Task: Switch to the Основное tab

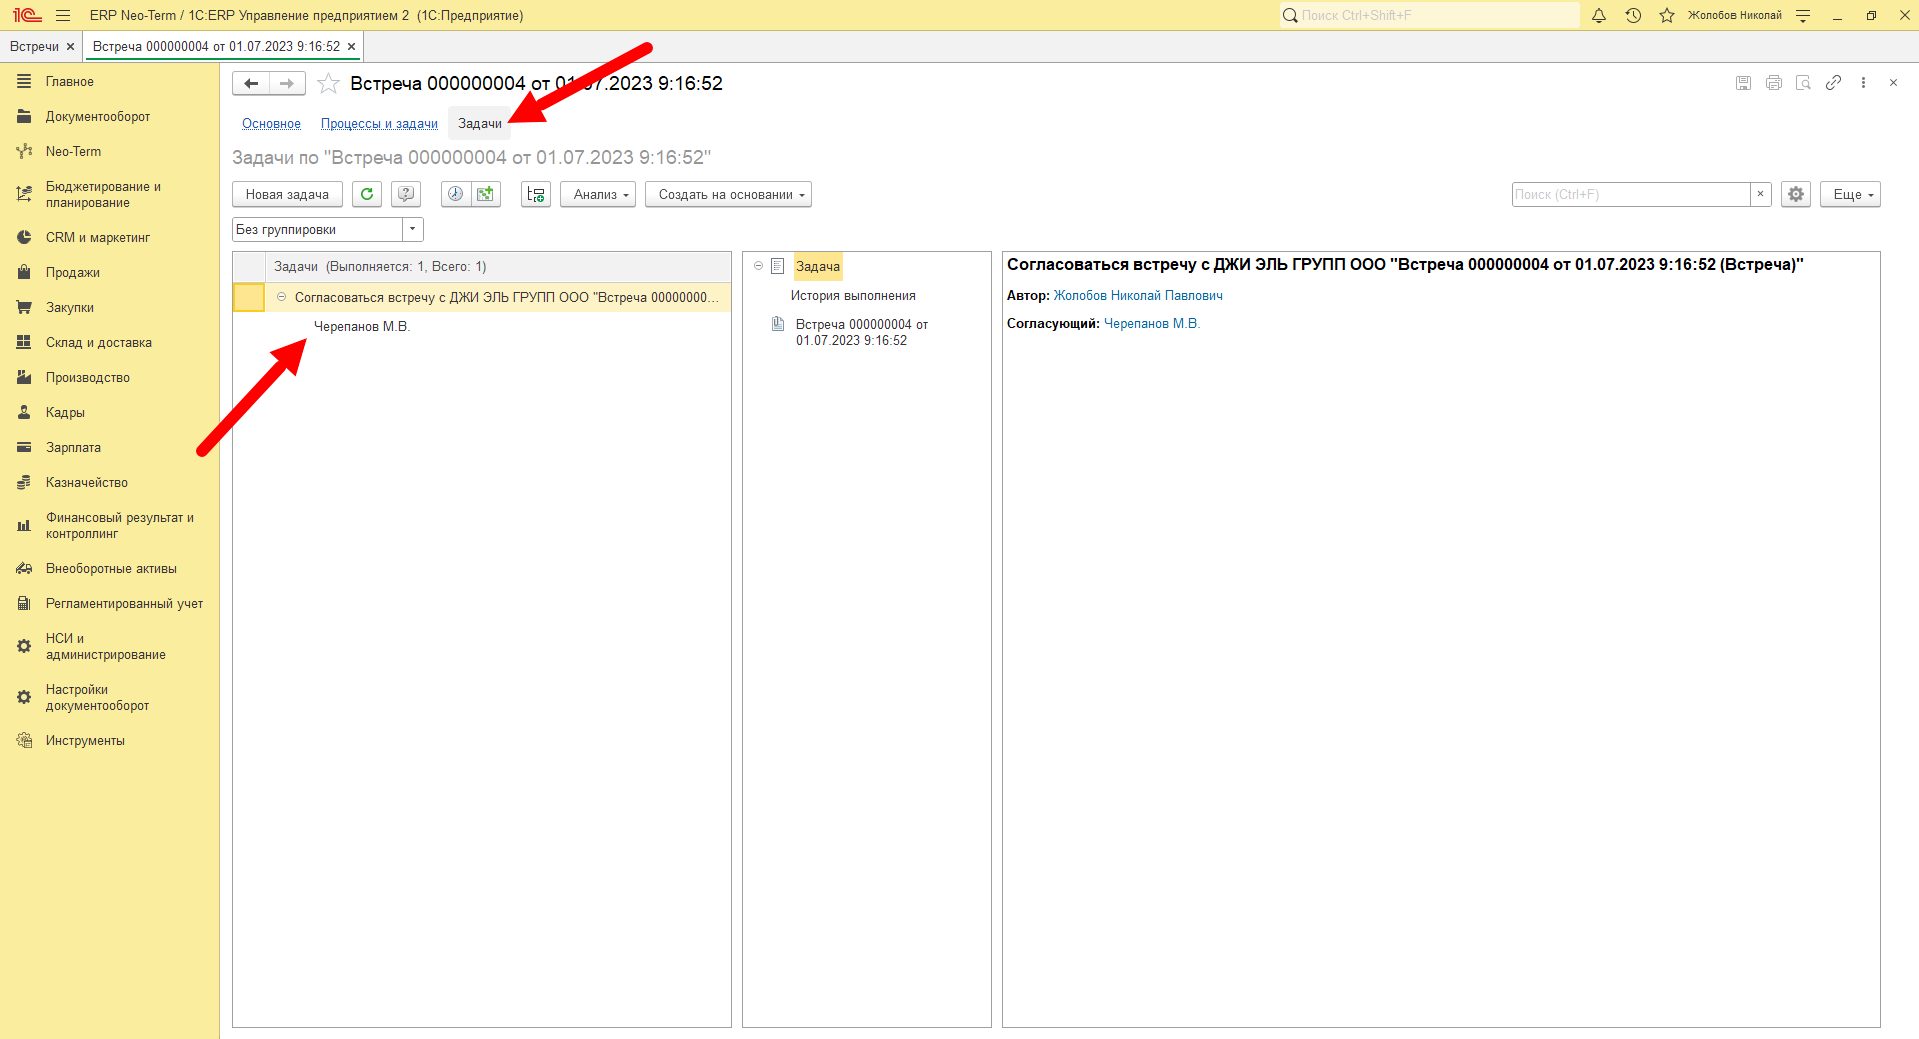Action: point(271,124)
